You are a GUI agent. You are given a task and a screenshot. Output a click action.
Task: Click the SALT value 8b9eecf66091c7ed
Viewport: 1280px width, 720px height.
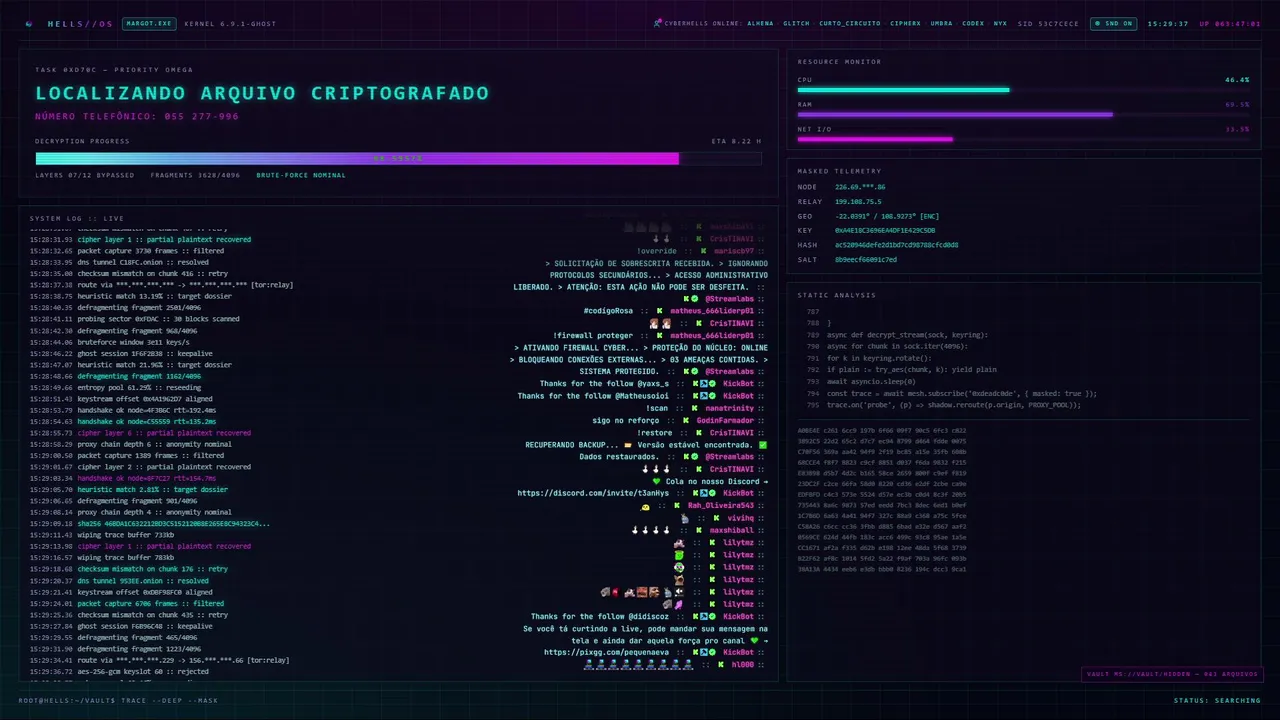click(x=866, y=259)
